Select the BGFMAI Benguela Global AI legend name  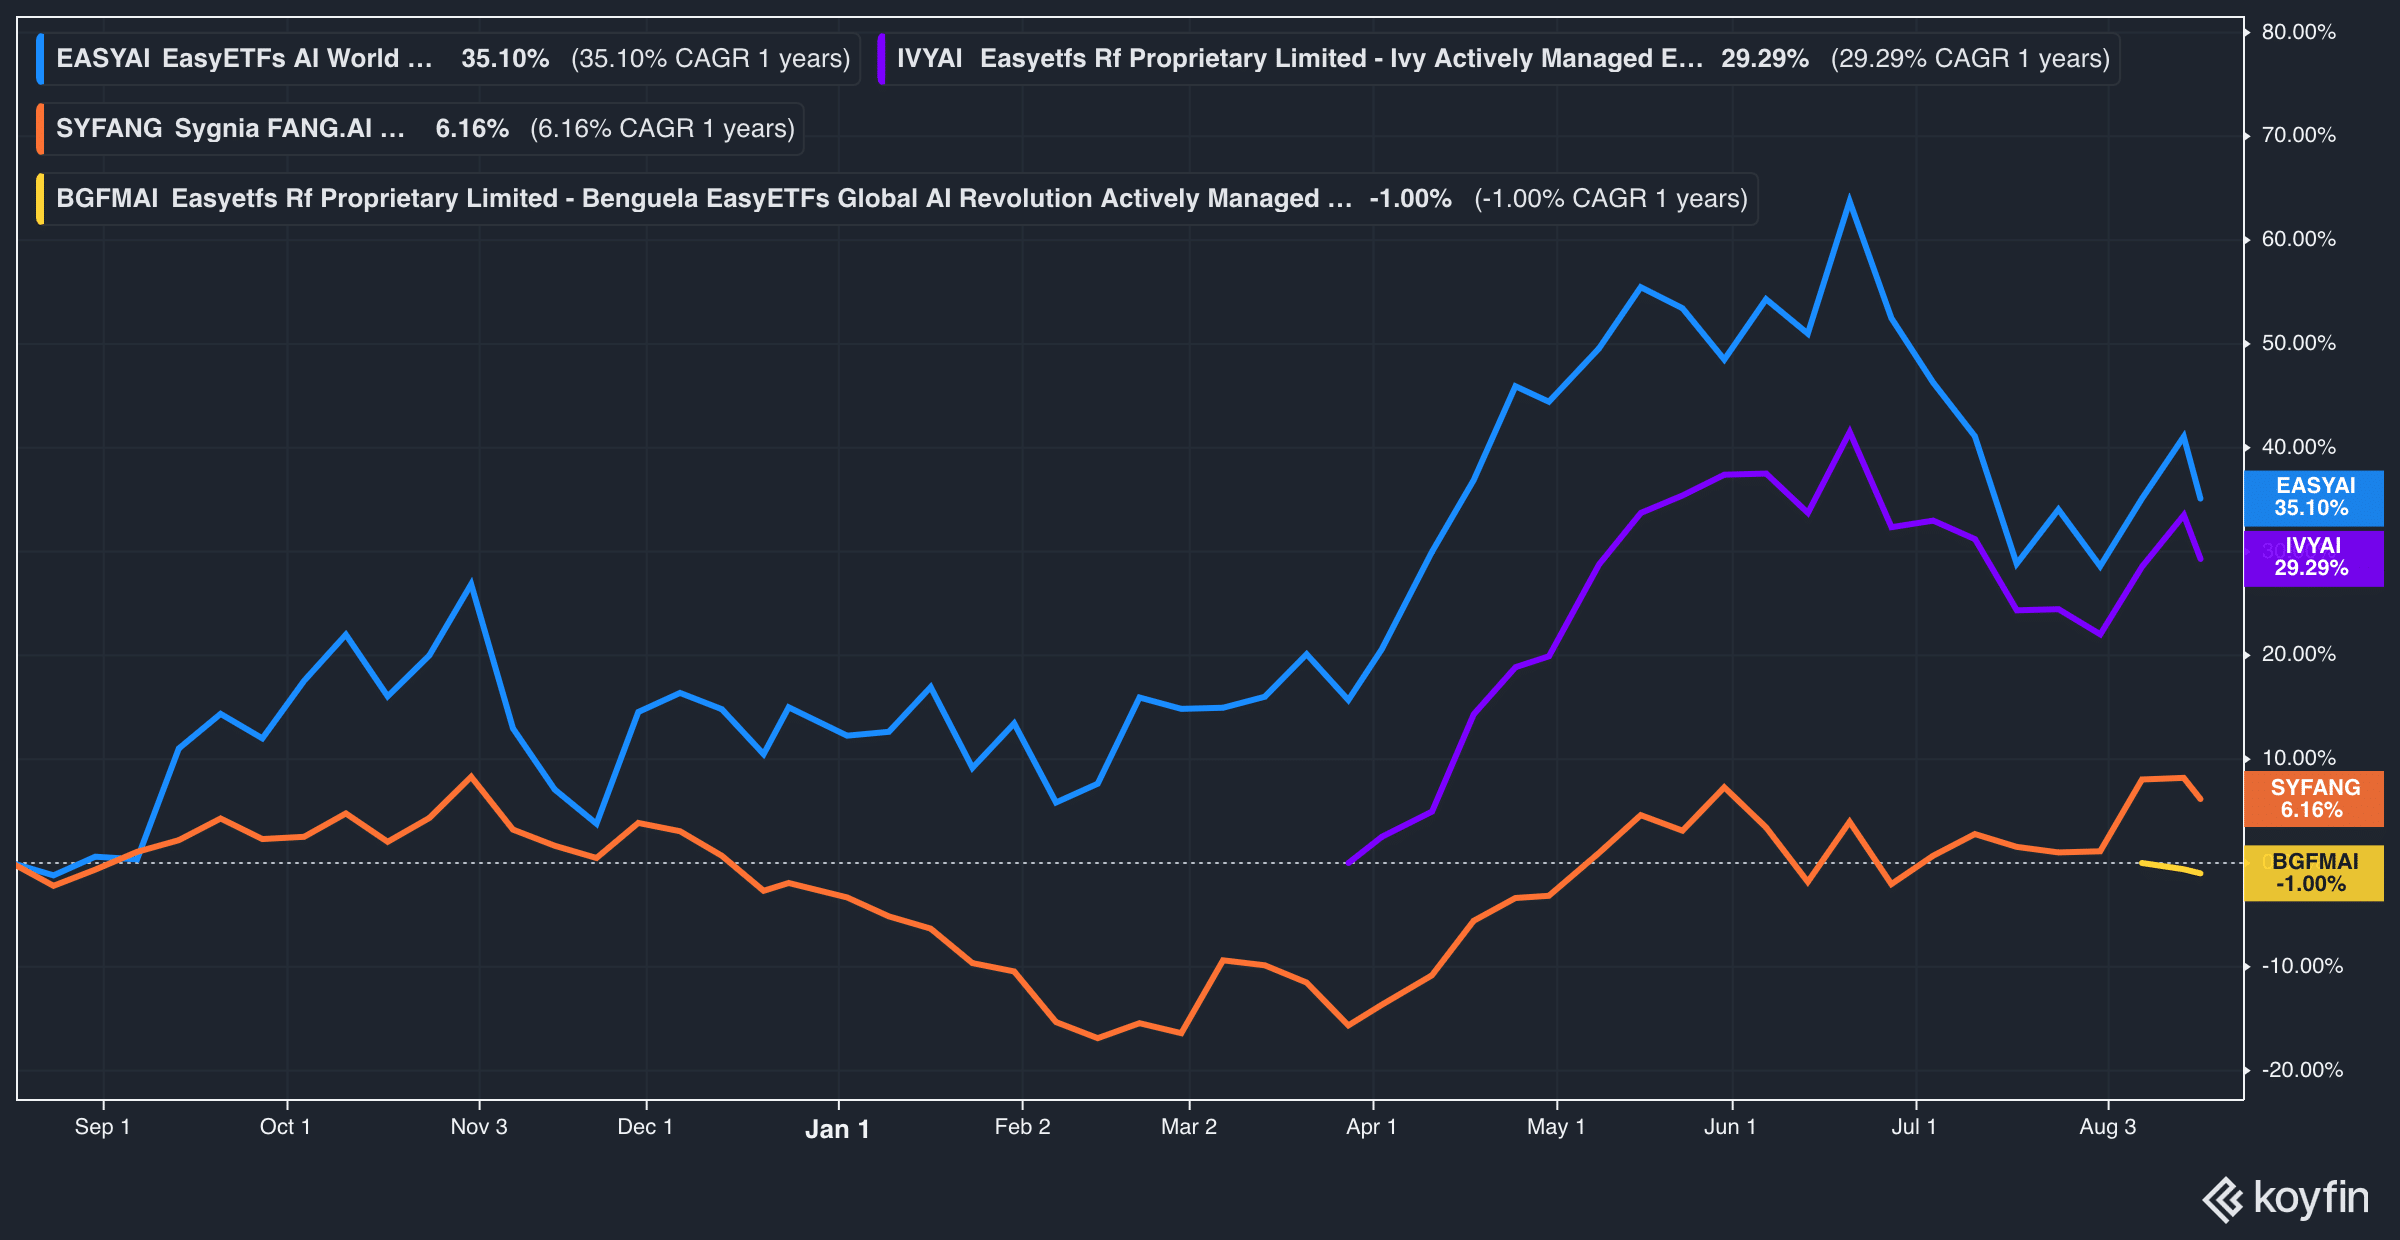[704, 199]
